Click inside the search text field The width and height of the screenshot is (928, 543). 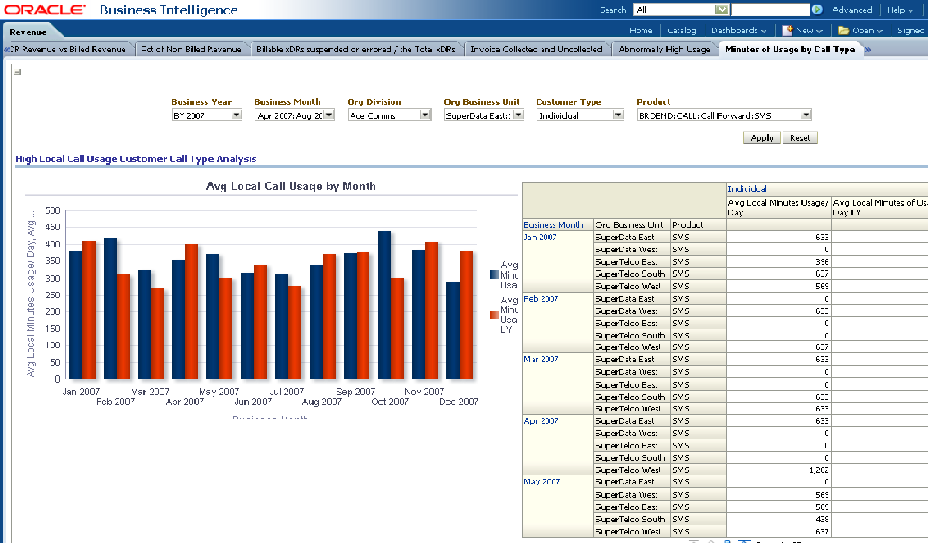pyautogui.click(x=770, y=9)
